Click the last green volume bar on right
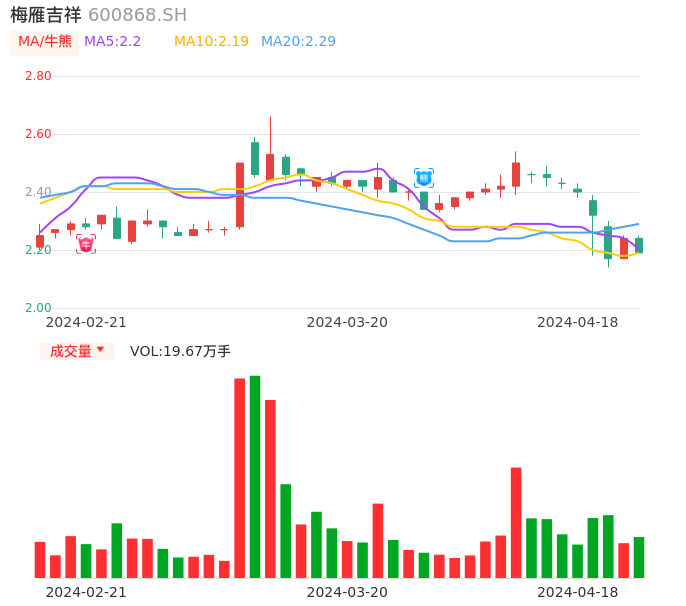Screen dimensions: 686x606 coord(639,558)
